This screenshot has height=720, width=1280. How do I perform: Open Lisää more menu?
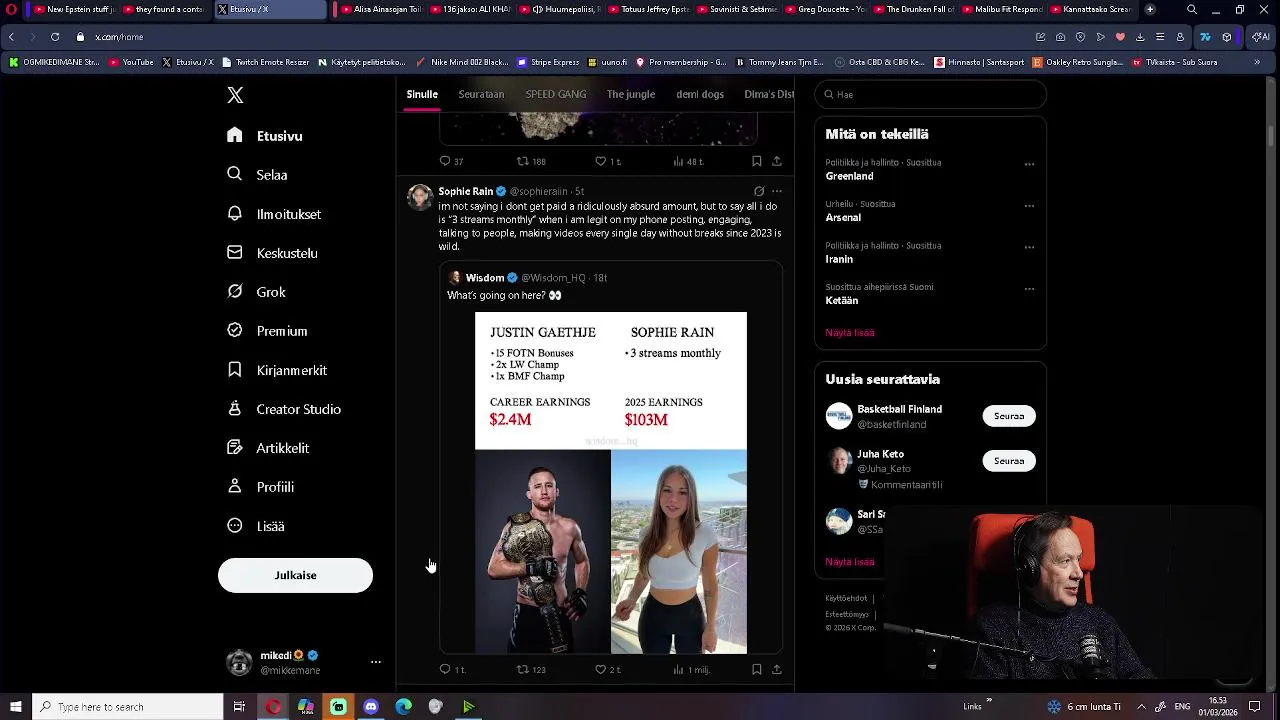(x=256, y=526)
